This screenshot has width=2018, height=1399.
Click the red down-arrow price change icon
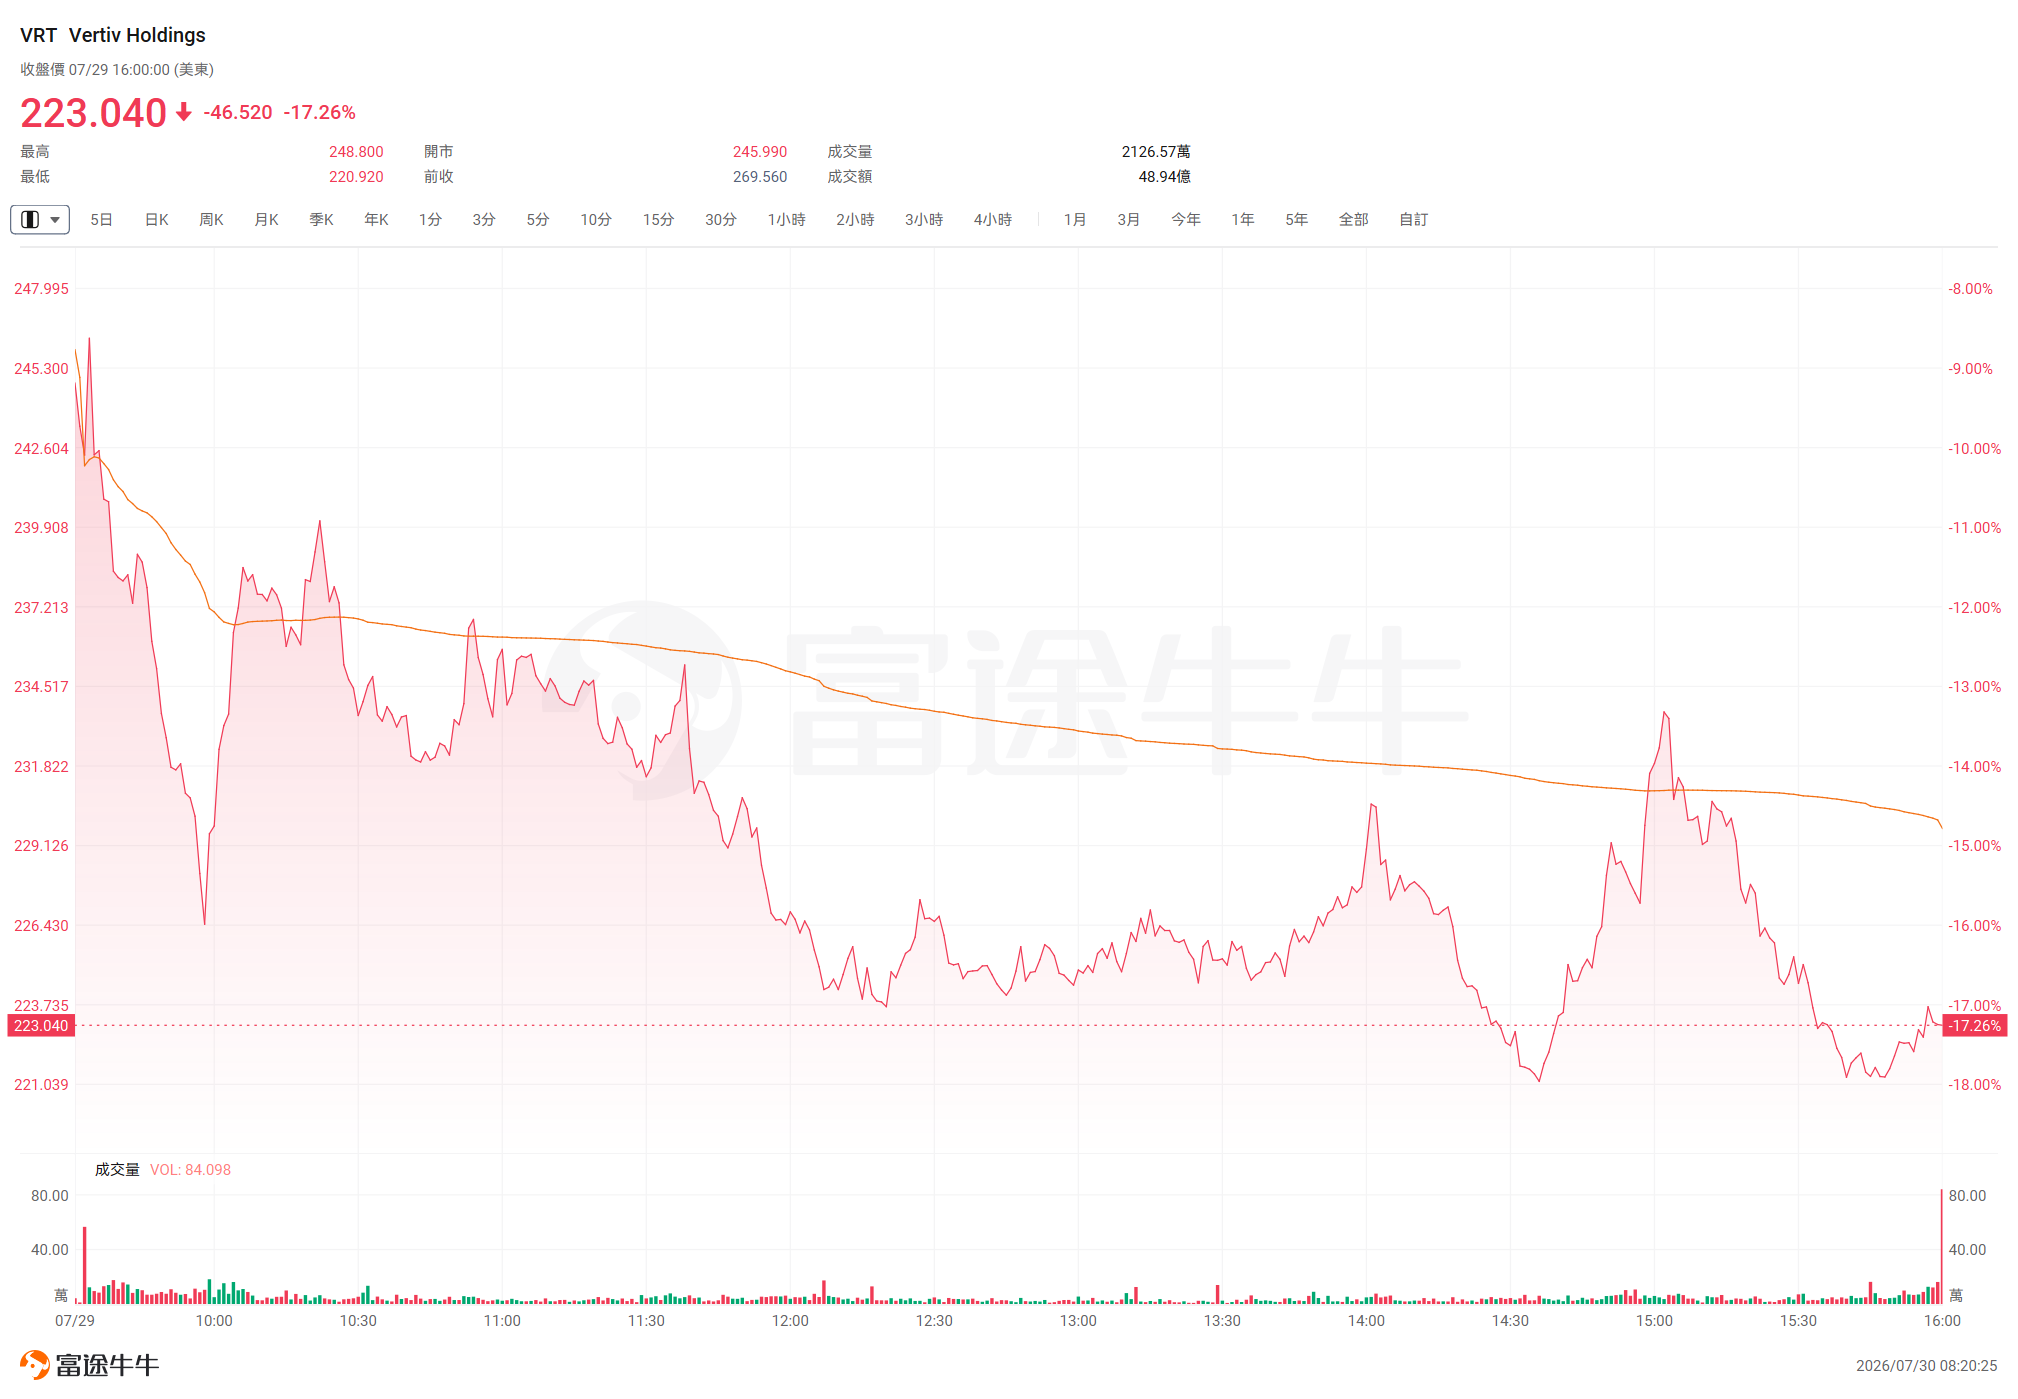[184, 112]
